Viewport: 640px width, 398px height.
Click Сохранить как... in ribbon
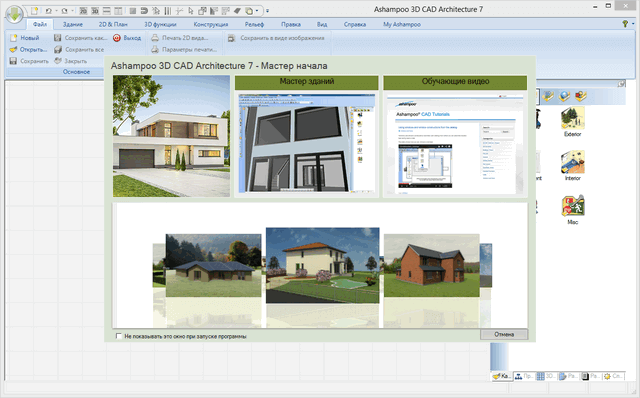click(80, 38)
